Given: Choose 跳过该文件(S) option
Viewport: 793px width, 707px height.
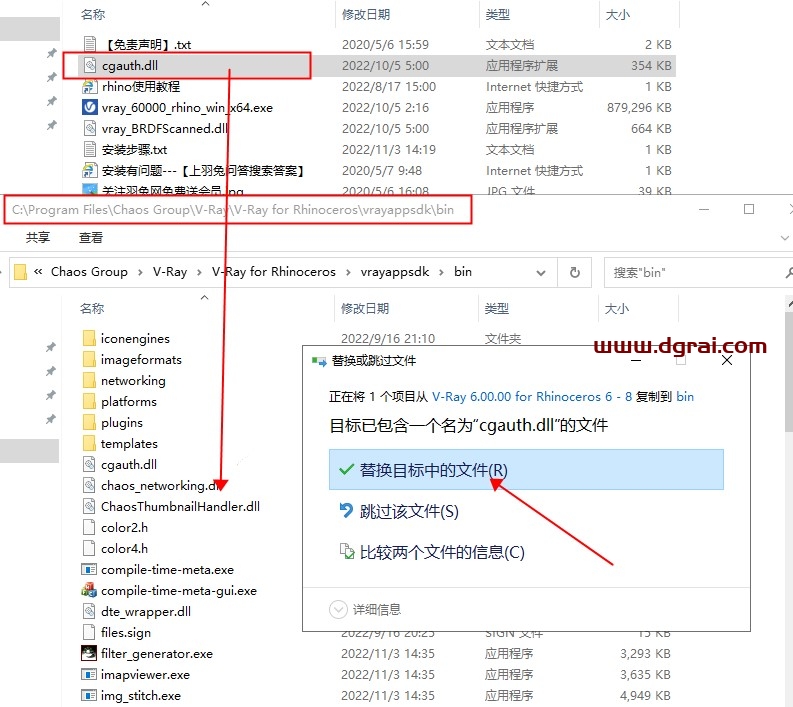Looking at the screenshot, I should (408, 512).
